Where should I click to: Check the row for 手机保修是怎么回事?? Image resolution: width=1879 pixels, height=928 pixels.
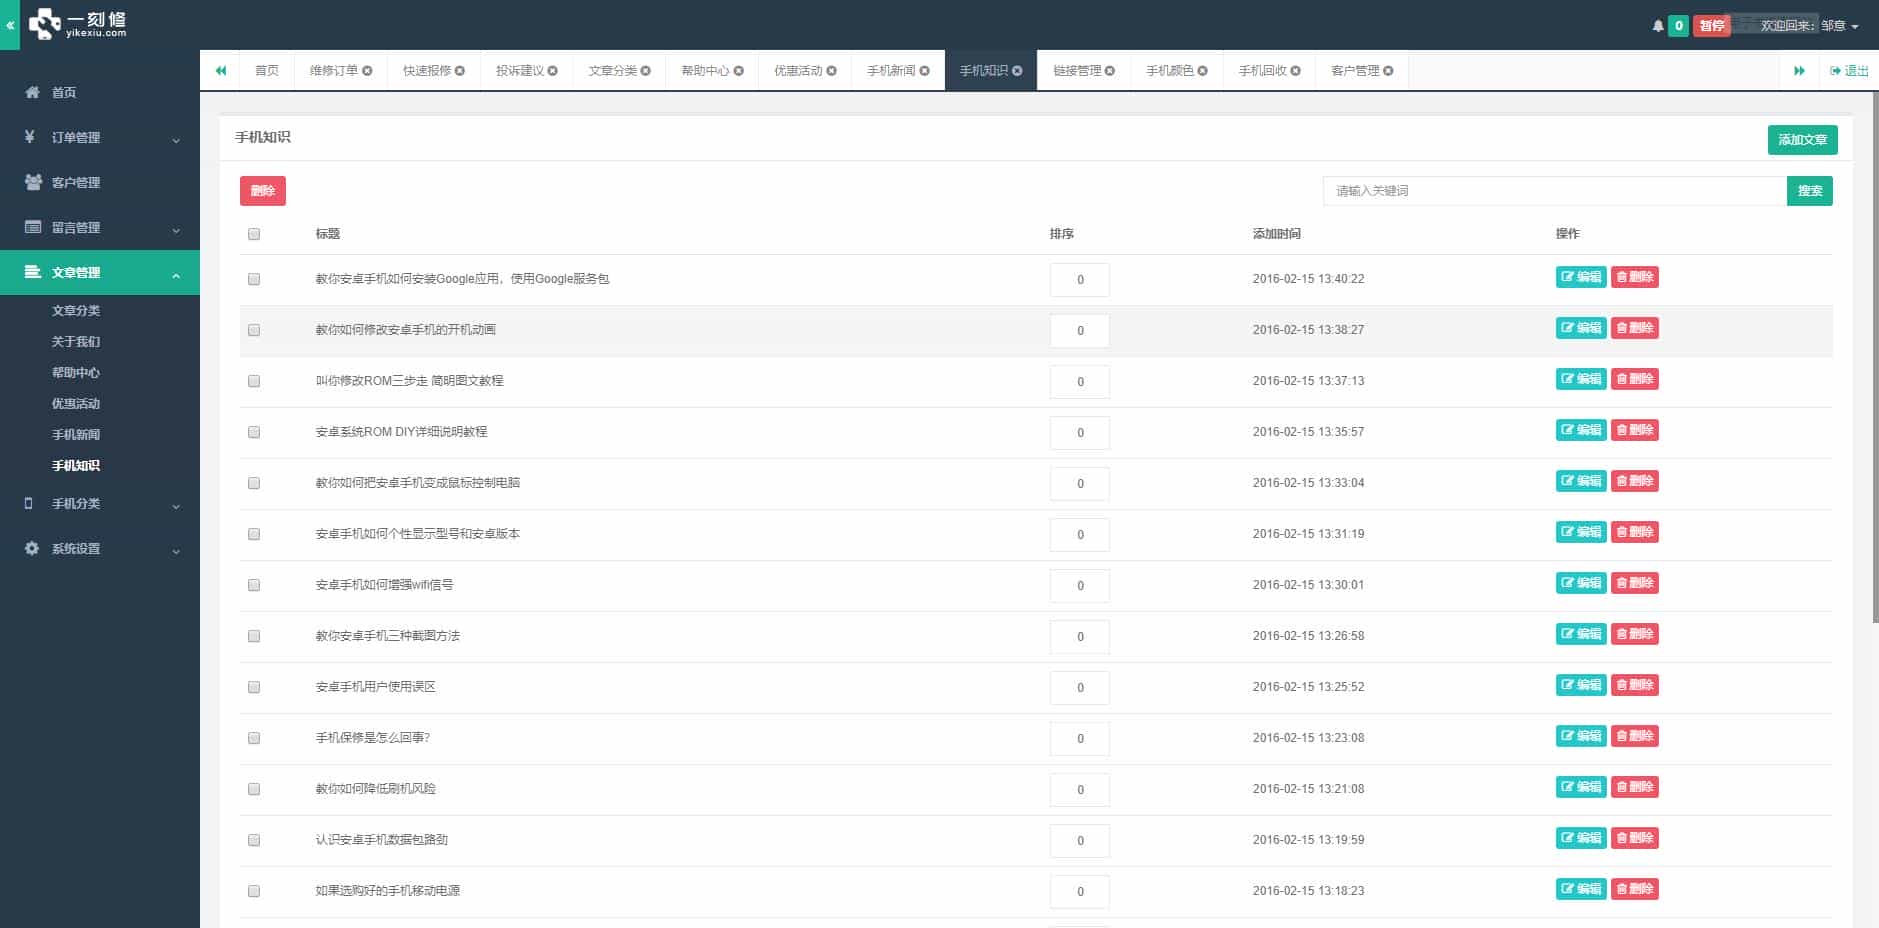(253, 738)
